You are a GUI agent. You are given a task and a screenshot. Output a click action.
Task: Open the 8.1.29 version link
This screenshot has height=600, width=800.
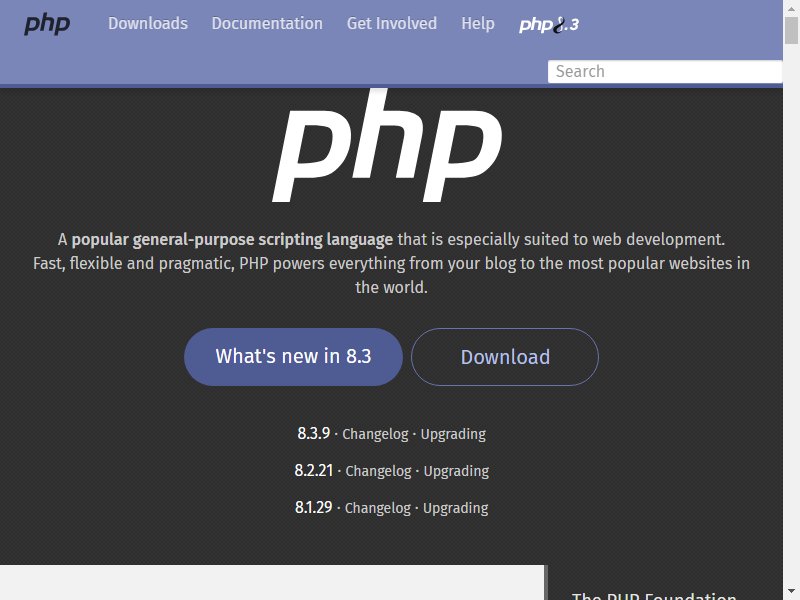(313, 508)
